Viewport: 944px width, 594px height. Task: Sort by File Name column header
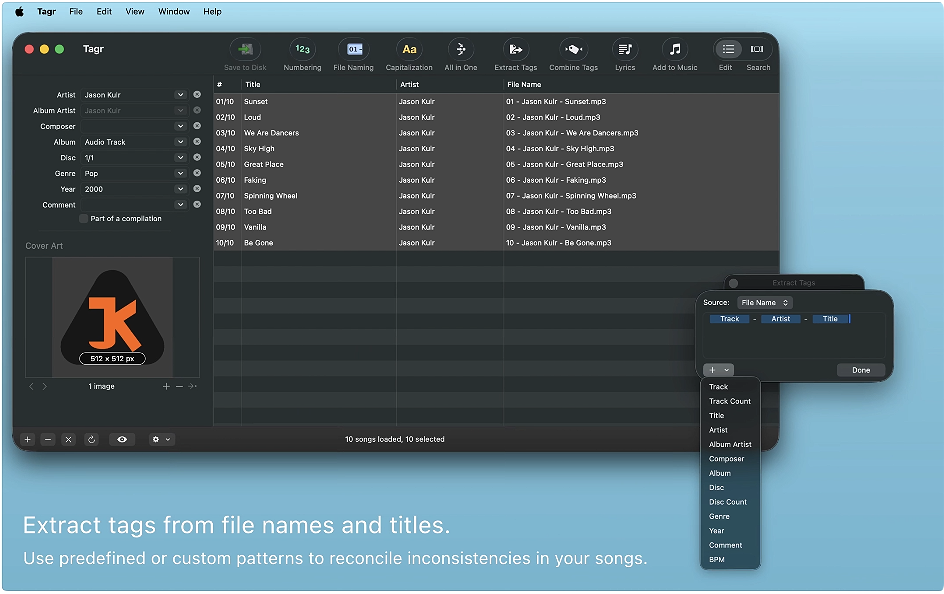(x=641, y=84)
